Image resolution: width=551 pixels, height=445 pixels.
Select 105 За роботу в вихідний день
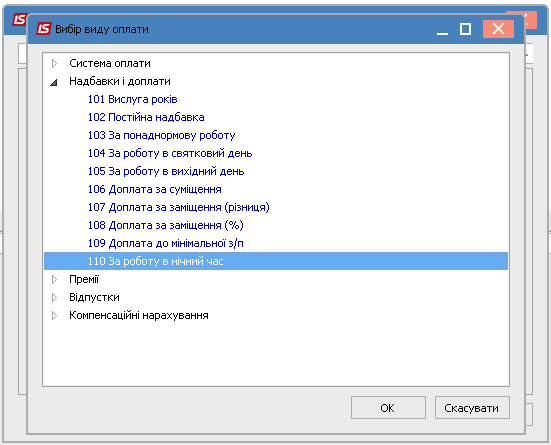166,172
